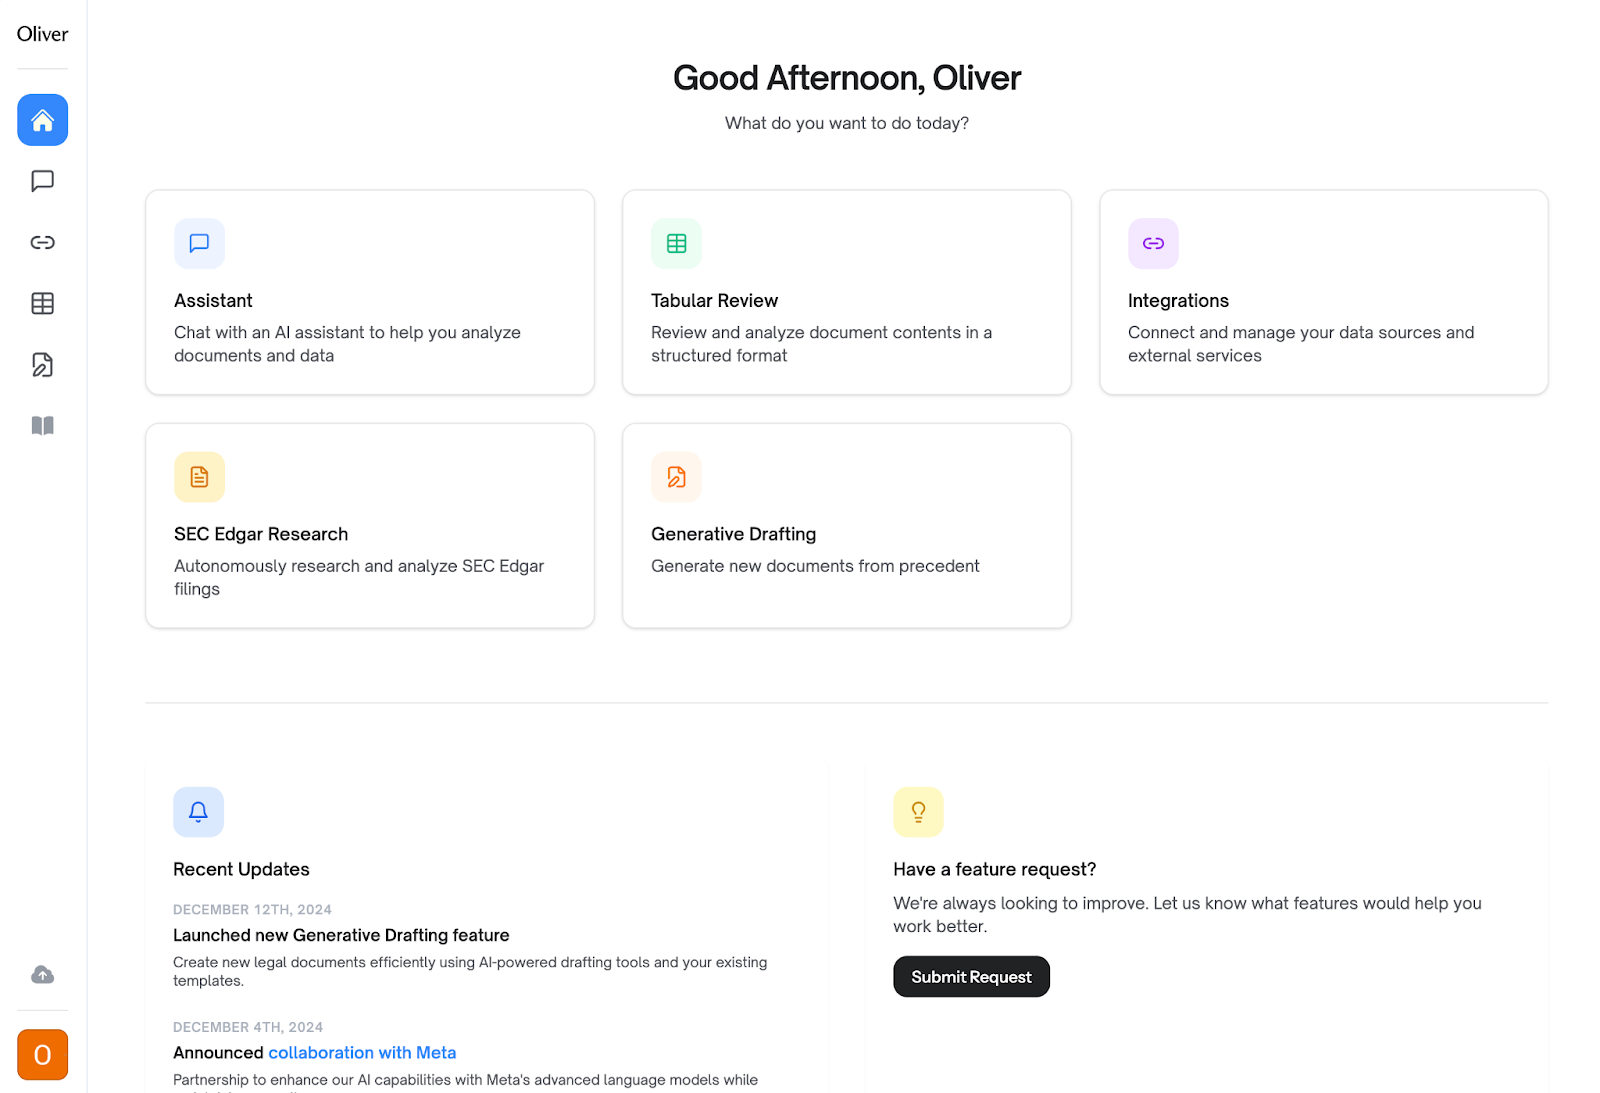Open the Tabular Review card title

click(714, 301)
